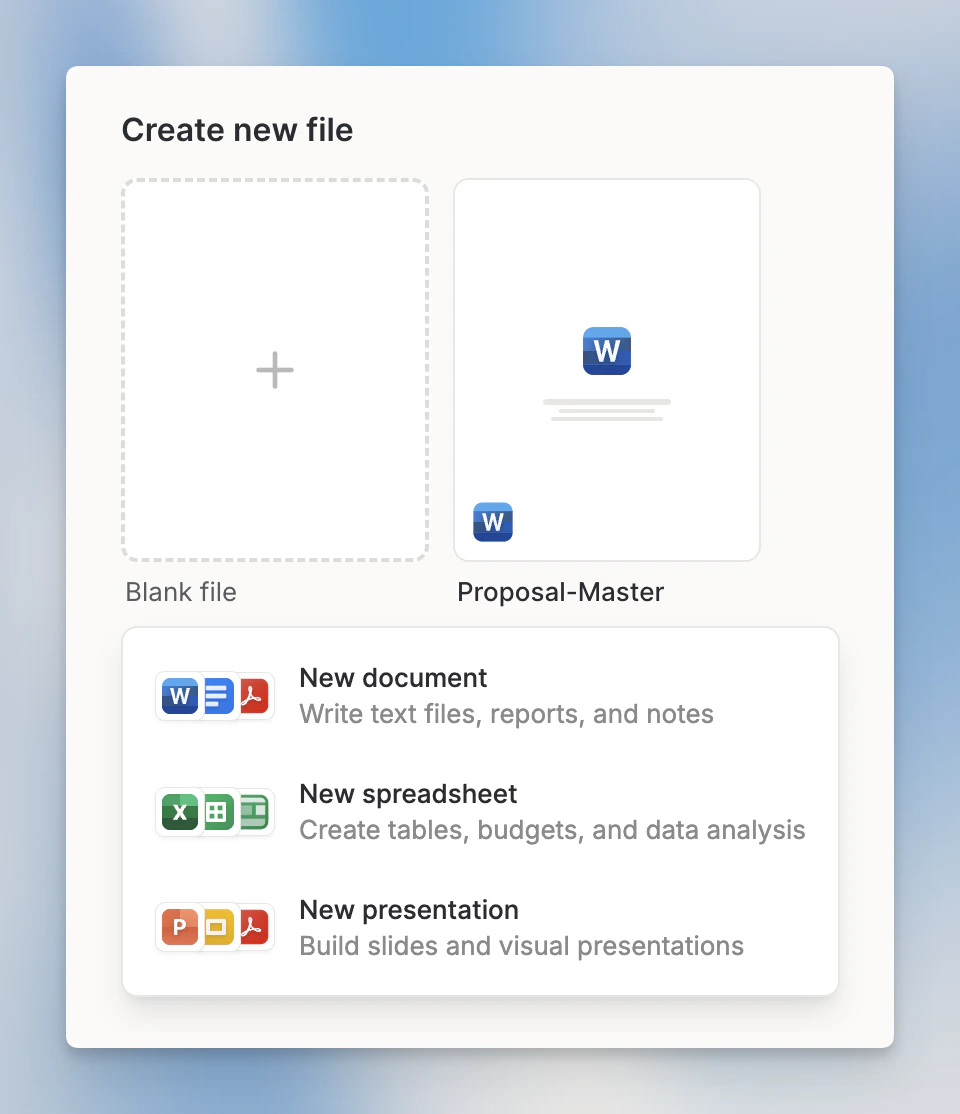The height and width of the screenshot is (1114, 960).
Task: Start a New presentation
Action: click(408, 910)
